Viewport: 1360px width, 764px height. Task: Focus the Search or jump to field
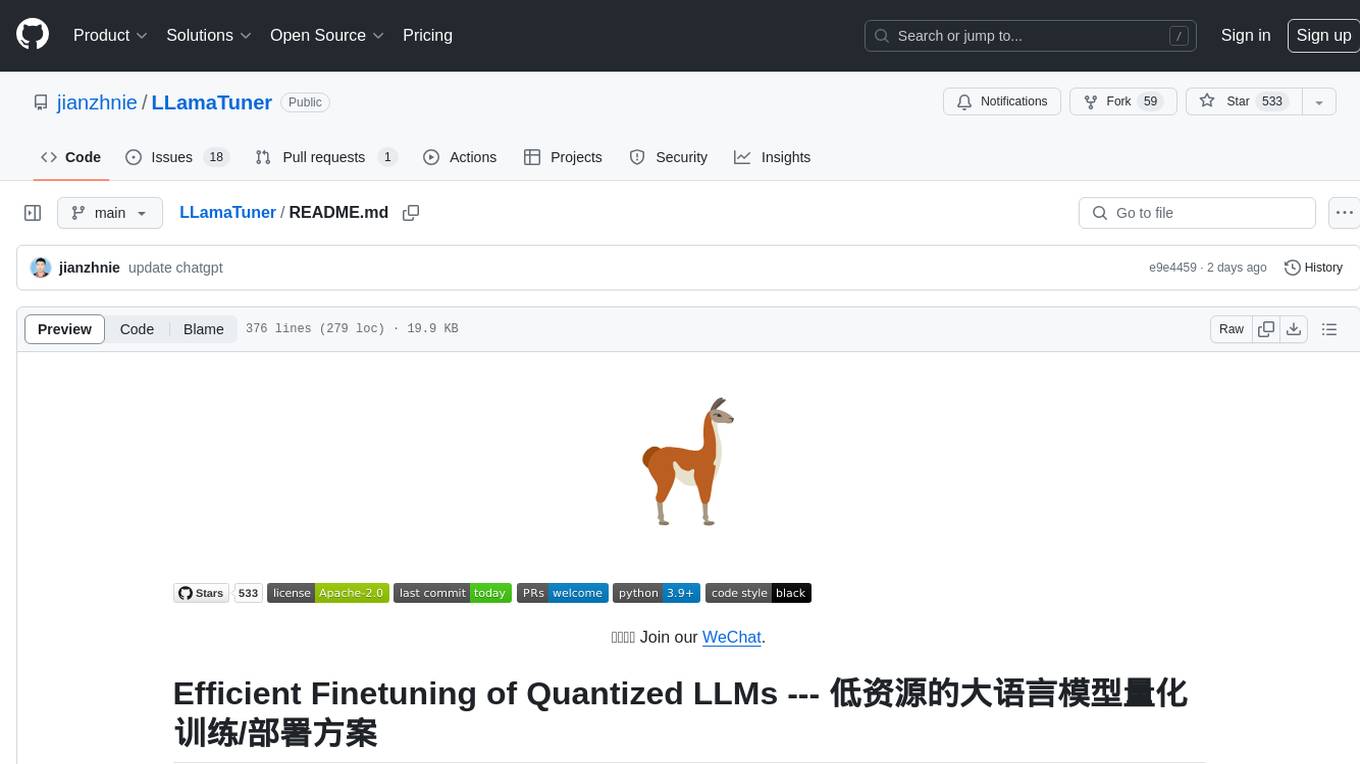click(x=1032, y=36)
